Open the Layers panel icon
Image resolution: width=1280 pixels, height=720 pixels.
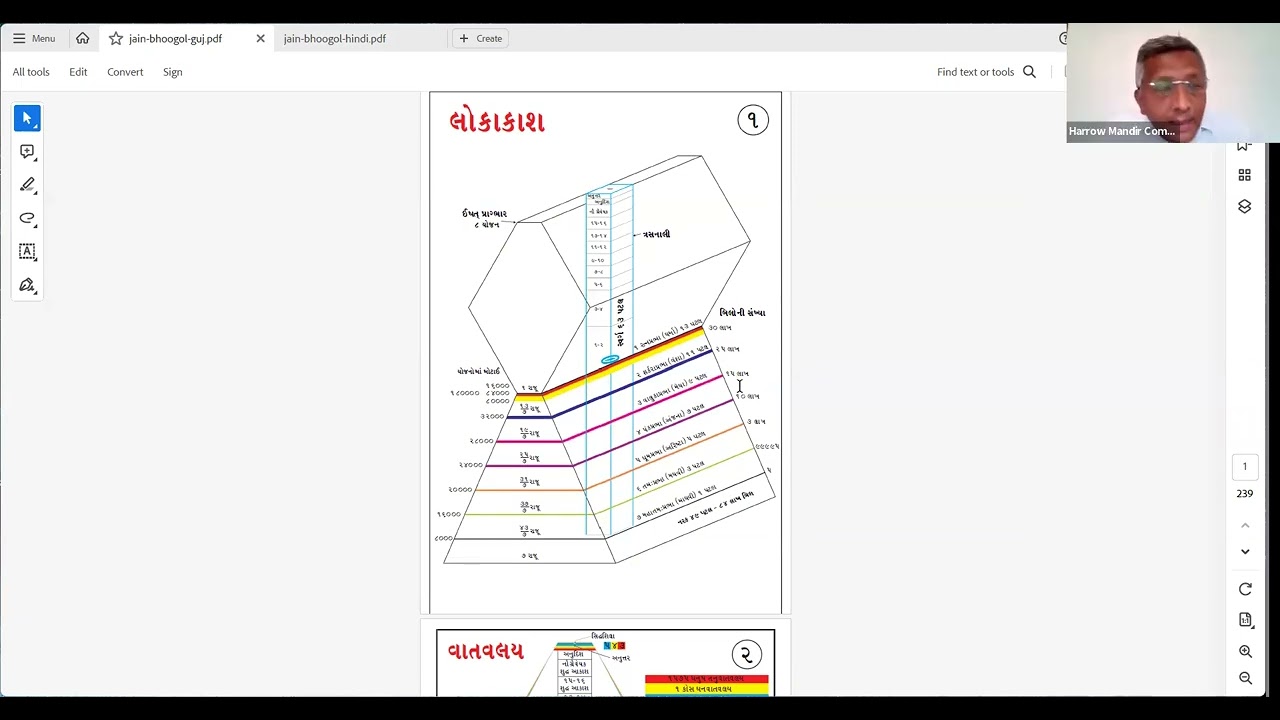click(1245, 206)
